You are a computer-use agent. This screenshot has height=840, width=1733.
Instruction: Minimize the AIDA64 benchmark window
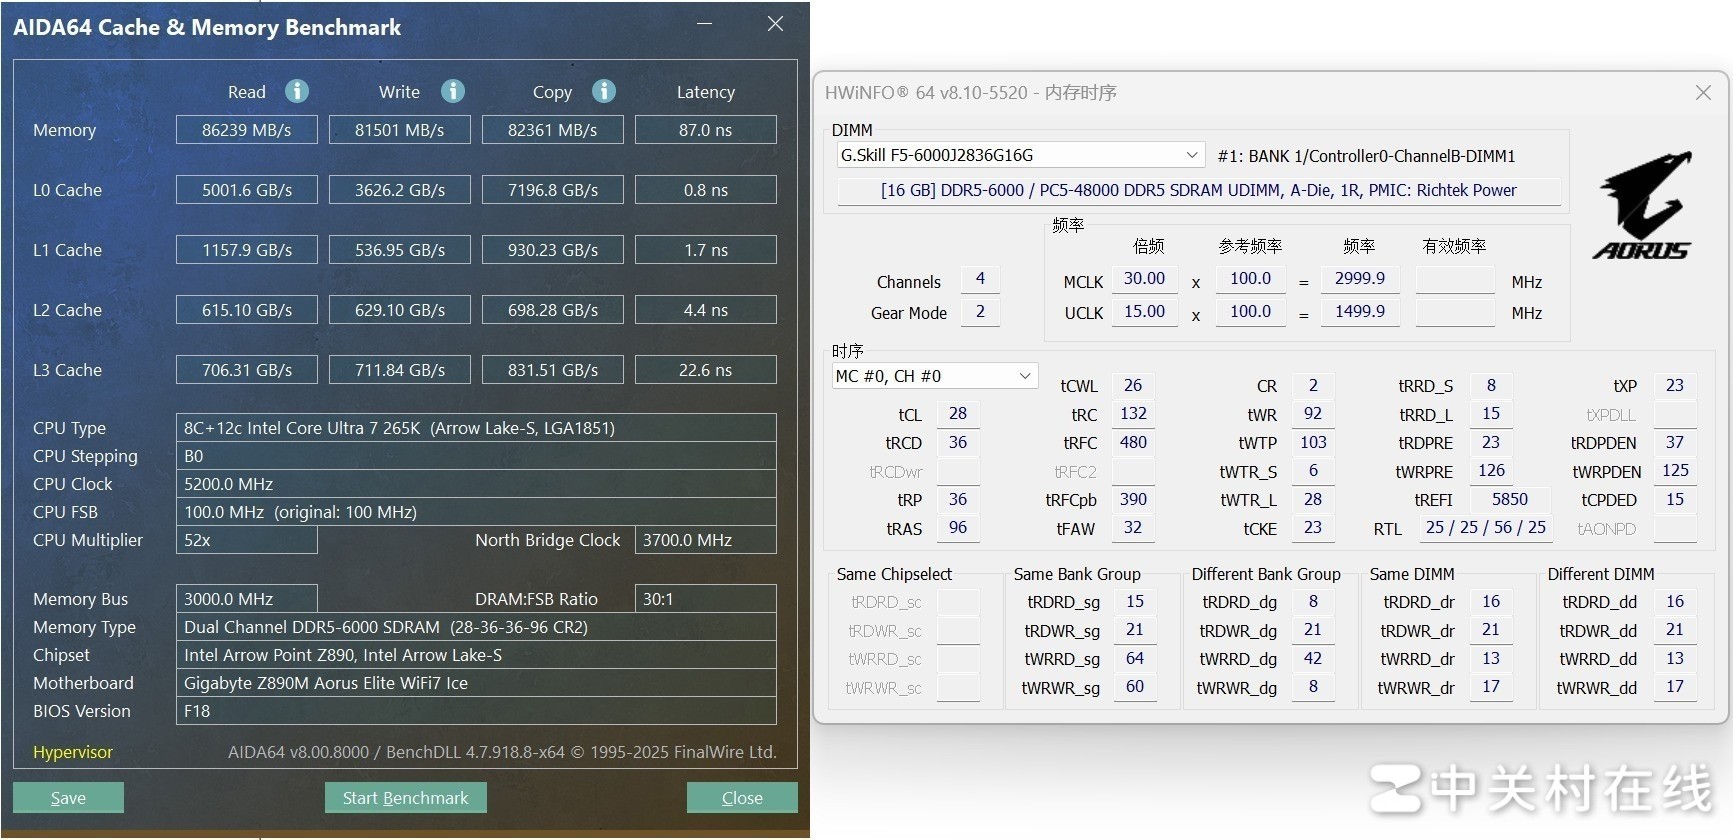(705, 23)
